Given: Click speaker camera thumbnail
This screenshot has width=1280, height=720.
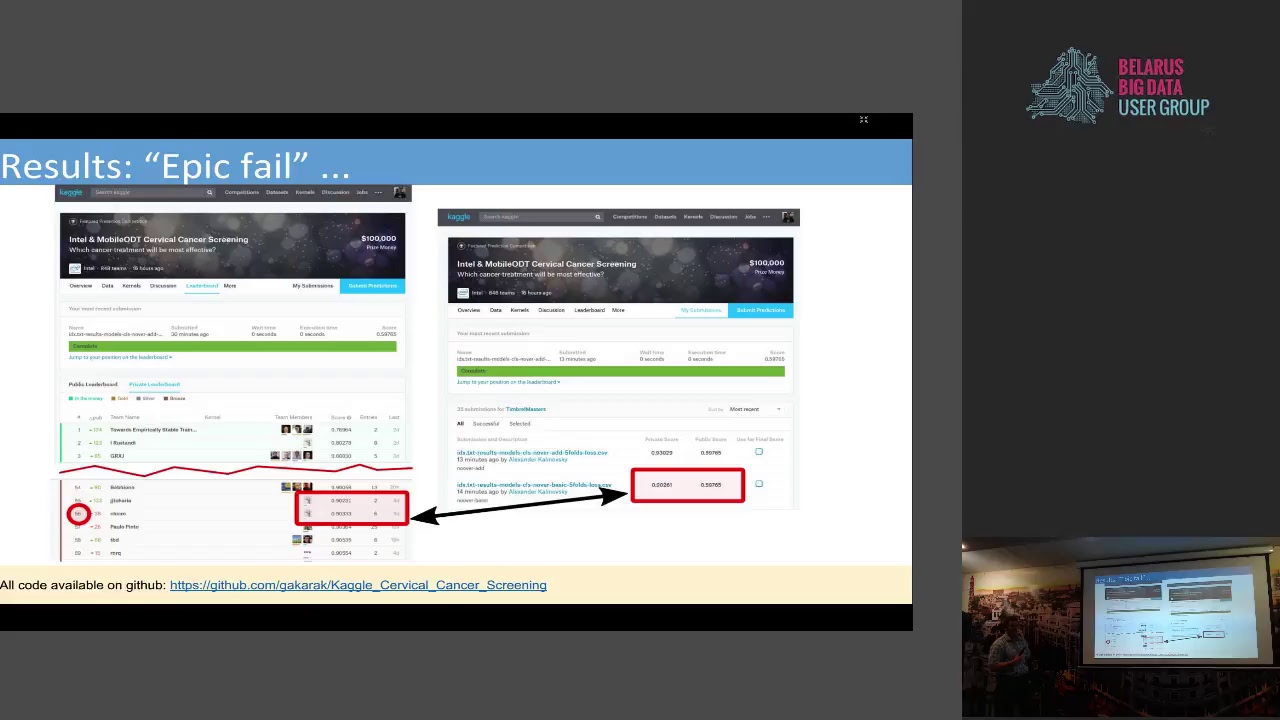Looking at the screenshot, I should point(1121,630).
